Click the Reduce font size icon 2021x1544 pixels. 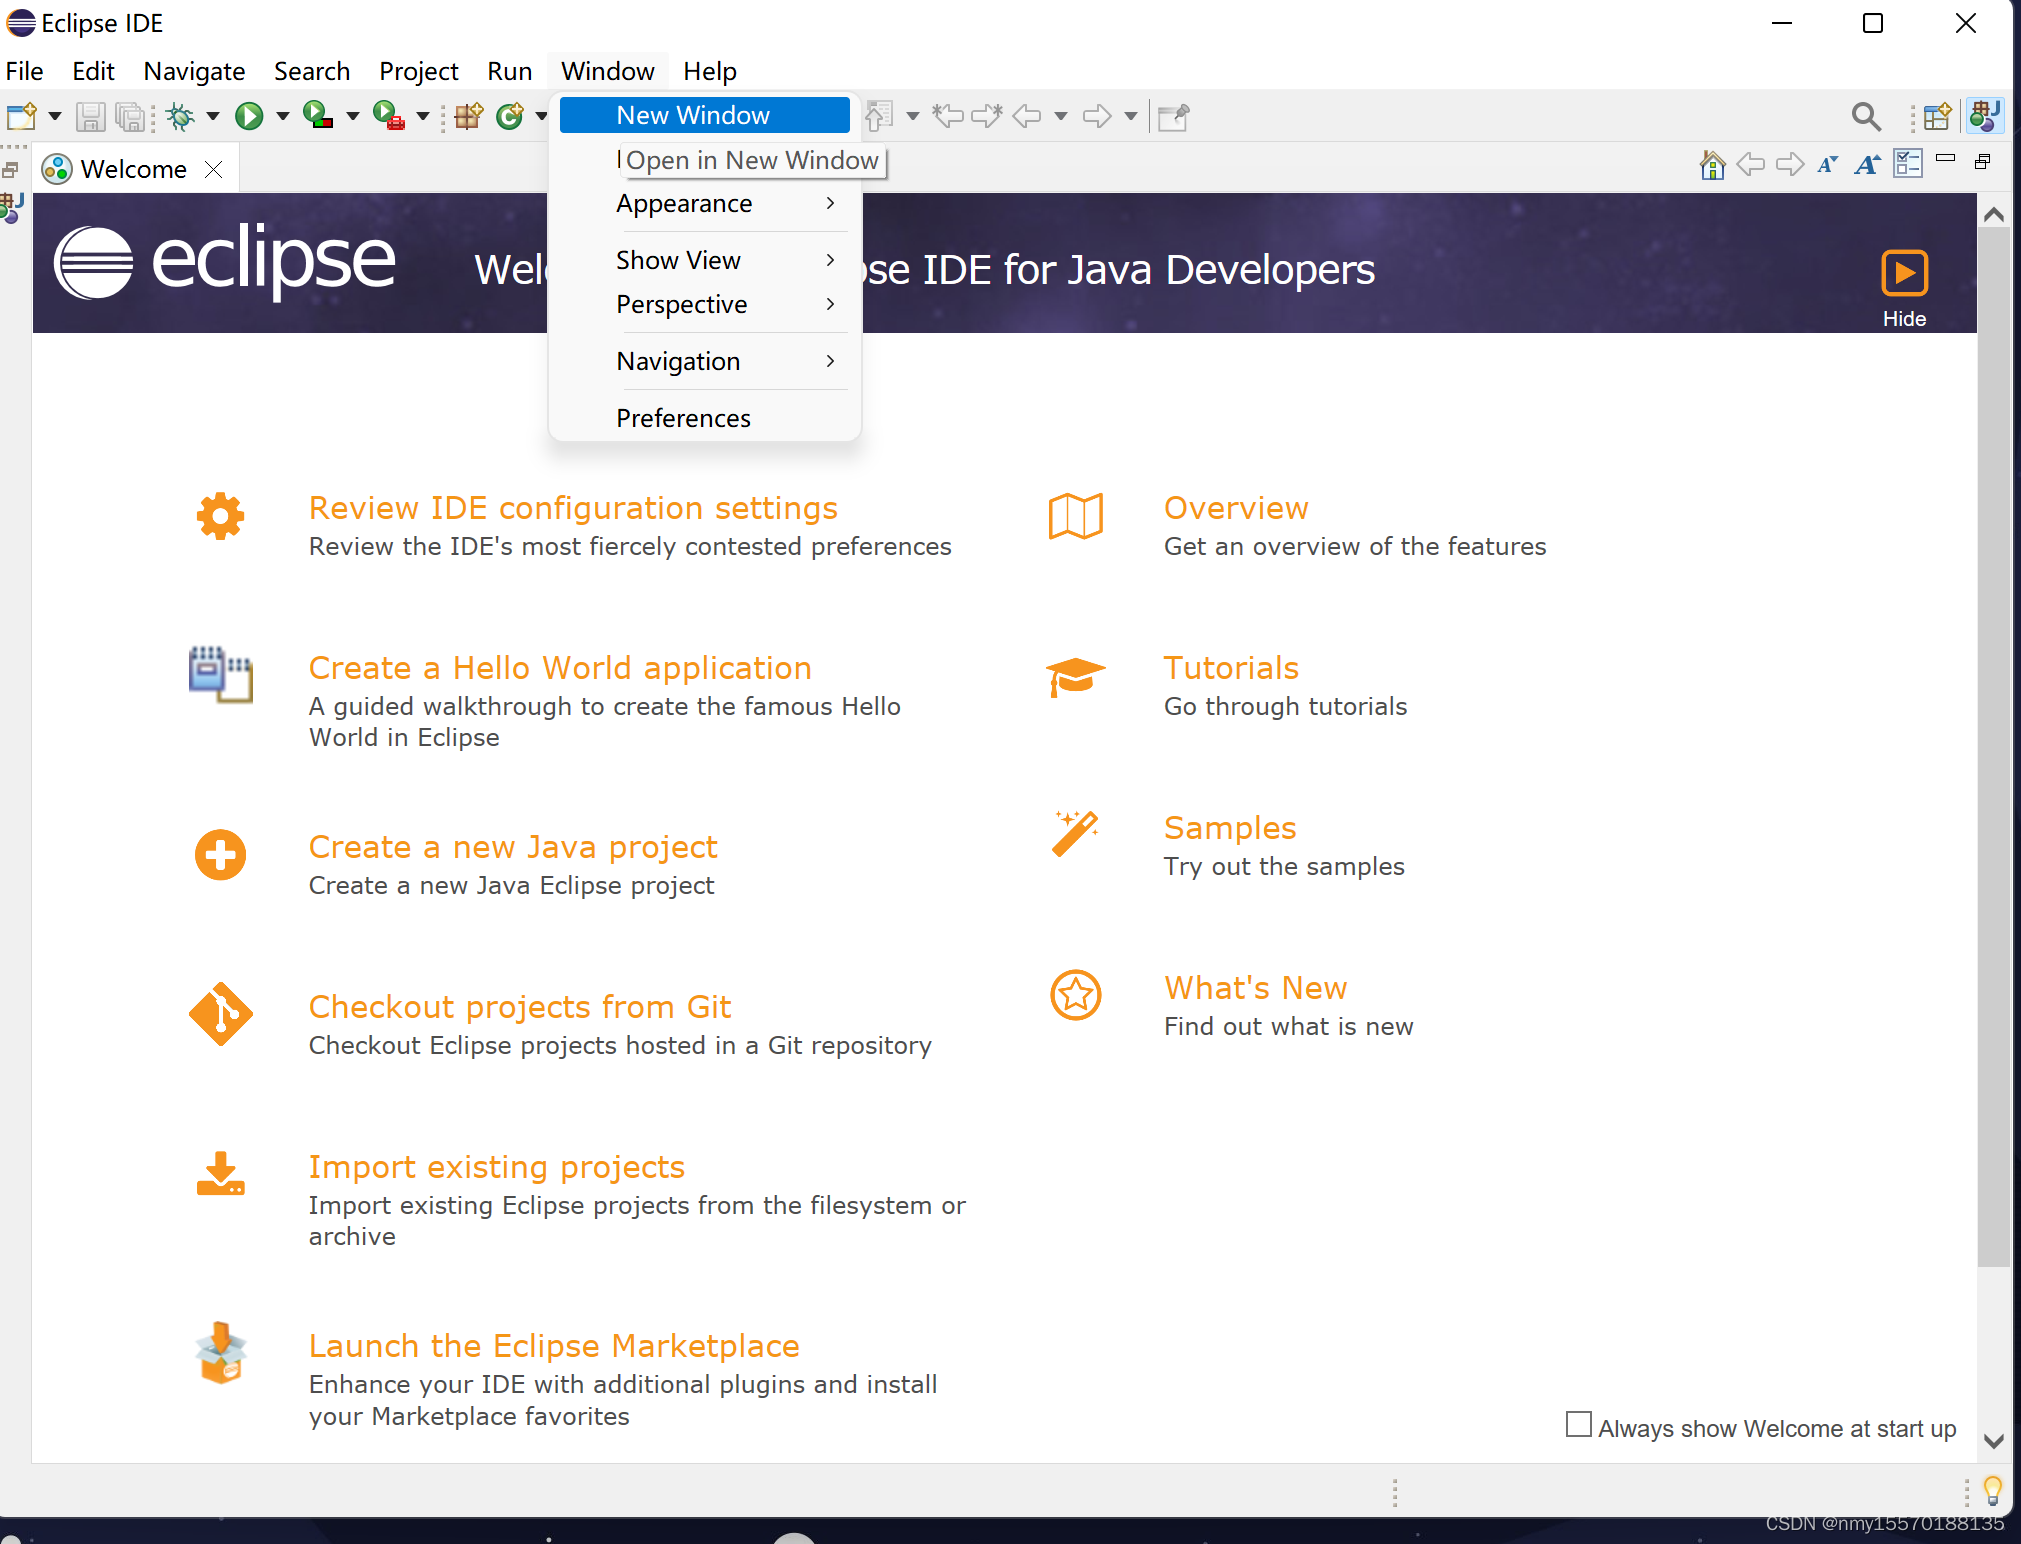1827,165
